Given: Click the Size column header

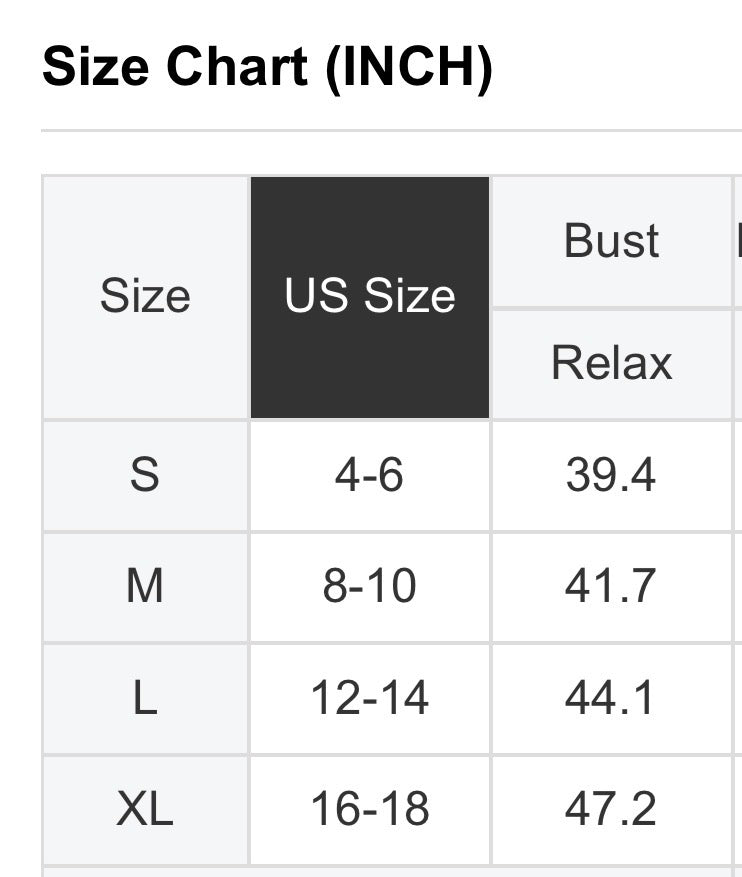Looking at the screenshot, I should (x=145, y=297).
